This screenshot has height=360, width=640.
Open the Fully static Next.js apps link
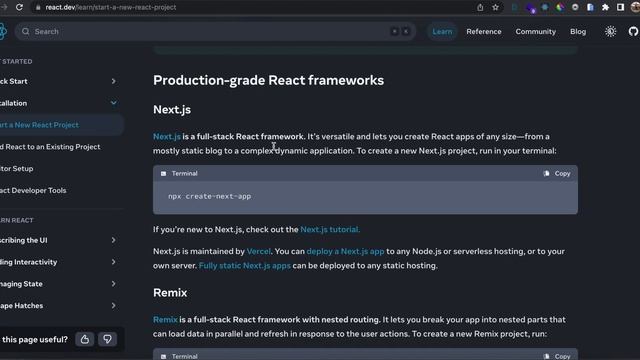(244, 265)
